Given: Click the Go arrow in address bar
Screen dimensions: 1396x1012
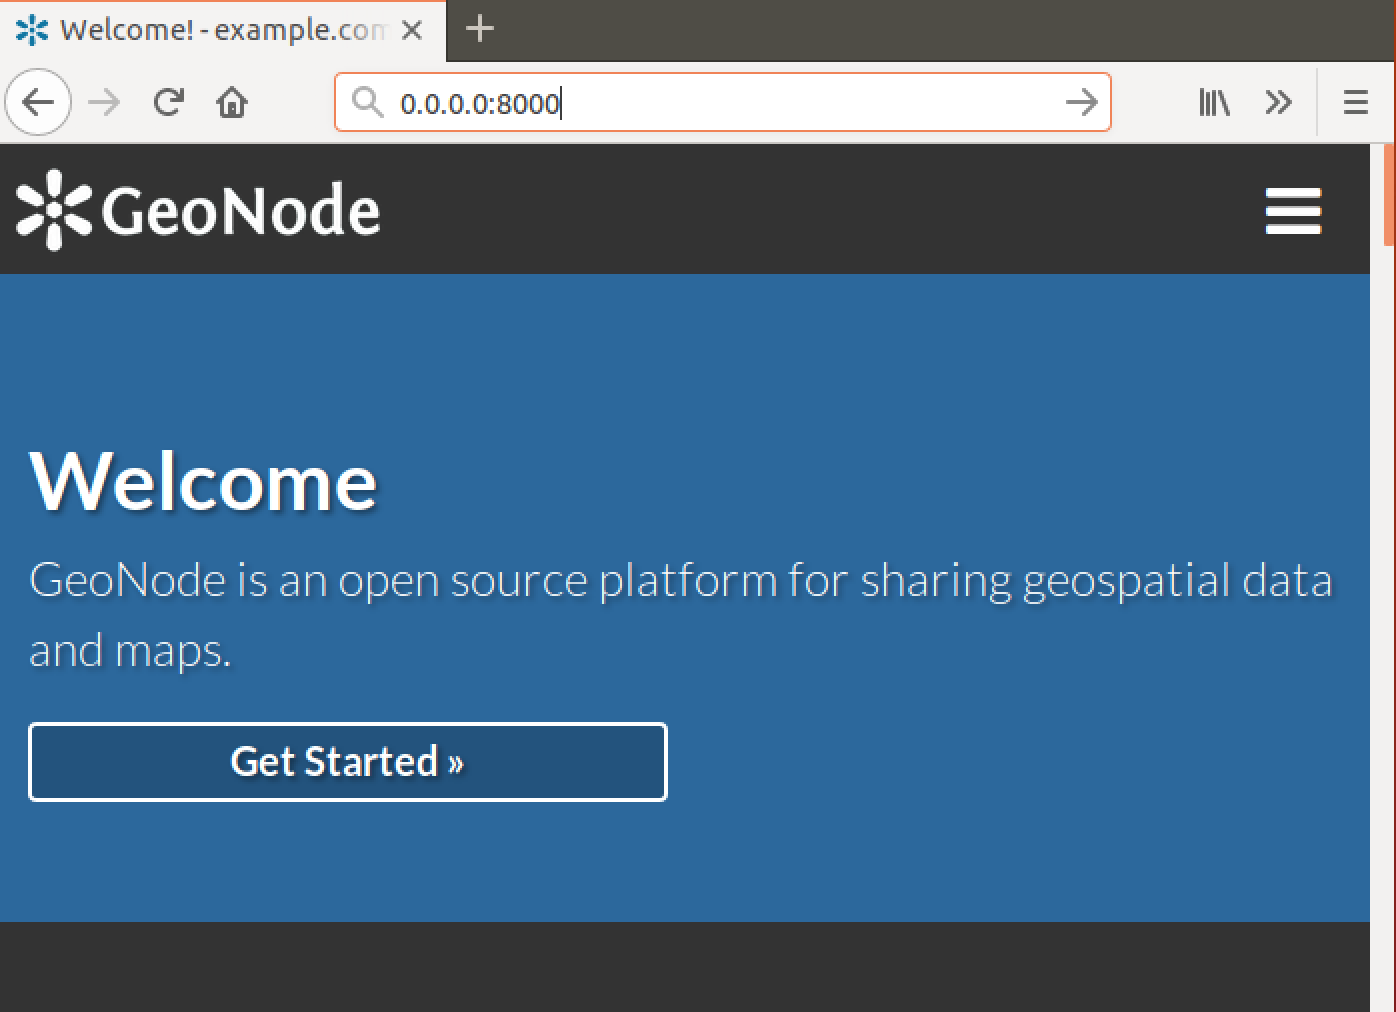Looking at the screenshot, I should [1081, 102].
